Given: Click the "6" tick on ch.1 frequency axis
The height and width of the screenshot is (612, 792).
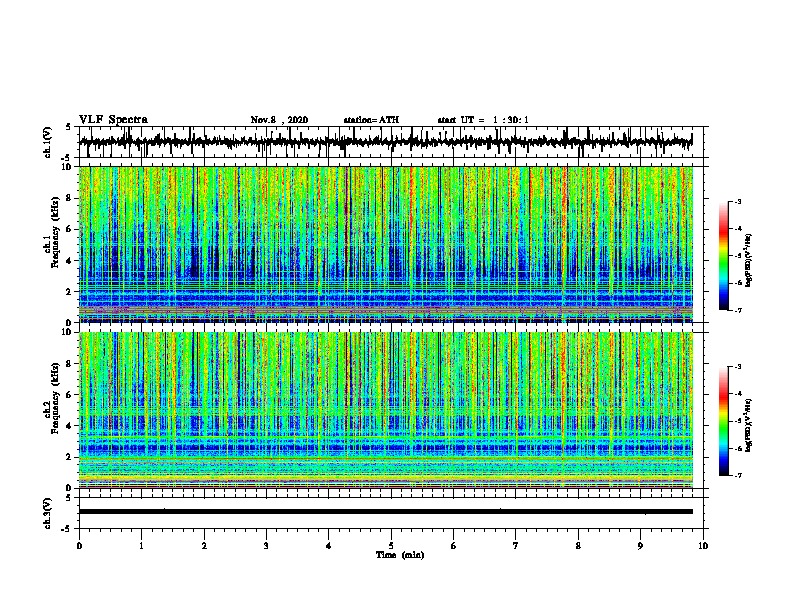Looking at the screenshot, I should [69, 229].
